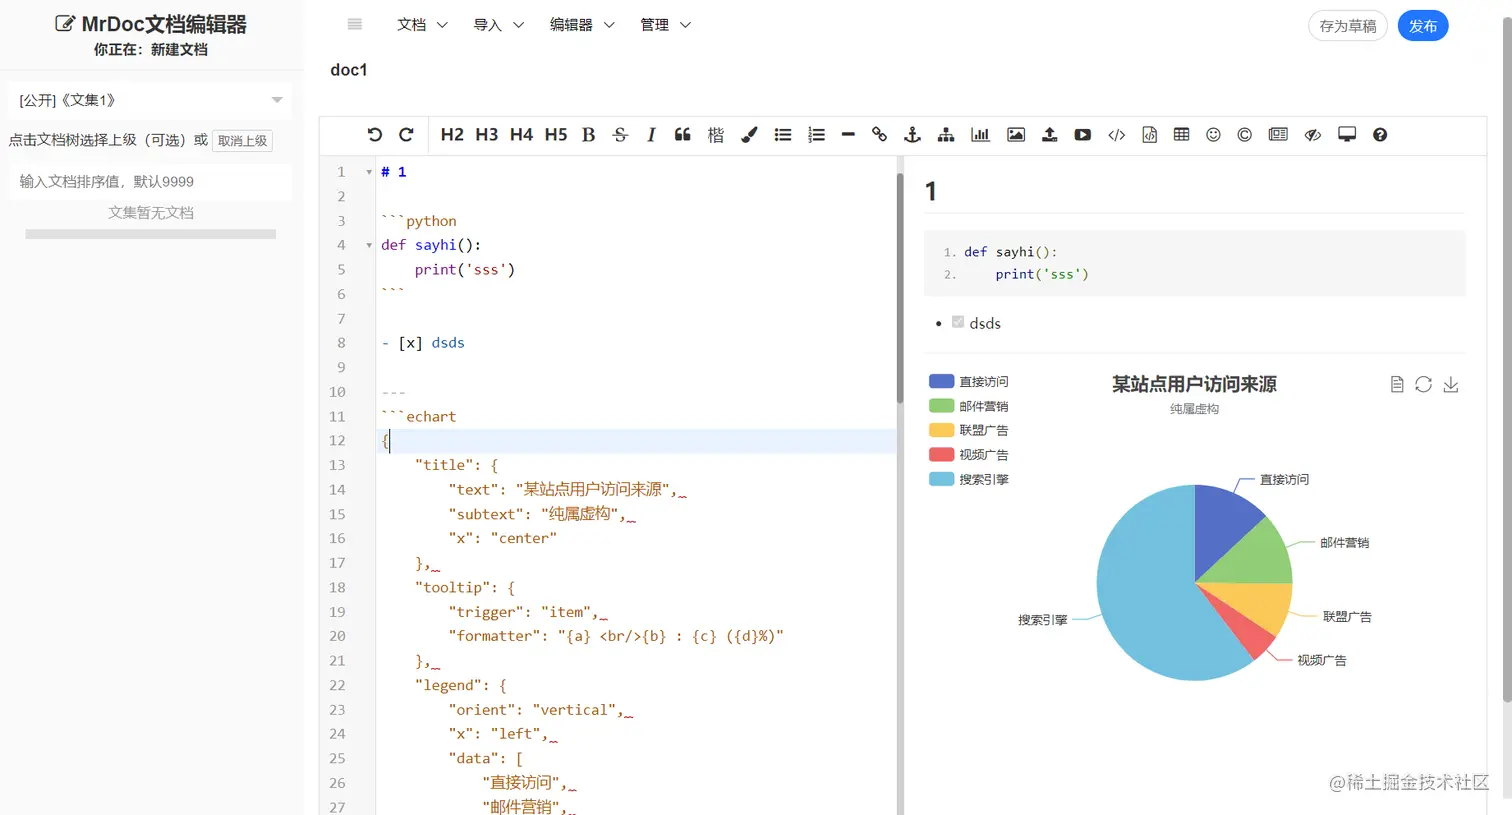Viewport: 1512px width, 815px height.
Task: Toggle sidebar with hamburger menu icon
Action: (355, 25)
